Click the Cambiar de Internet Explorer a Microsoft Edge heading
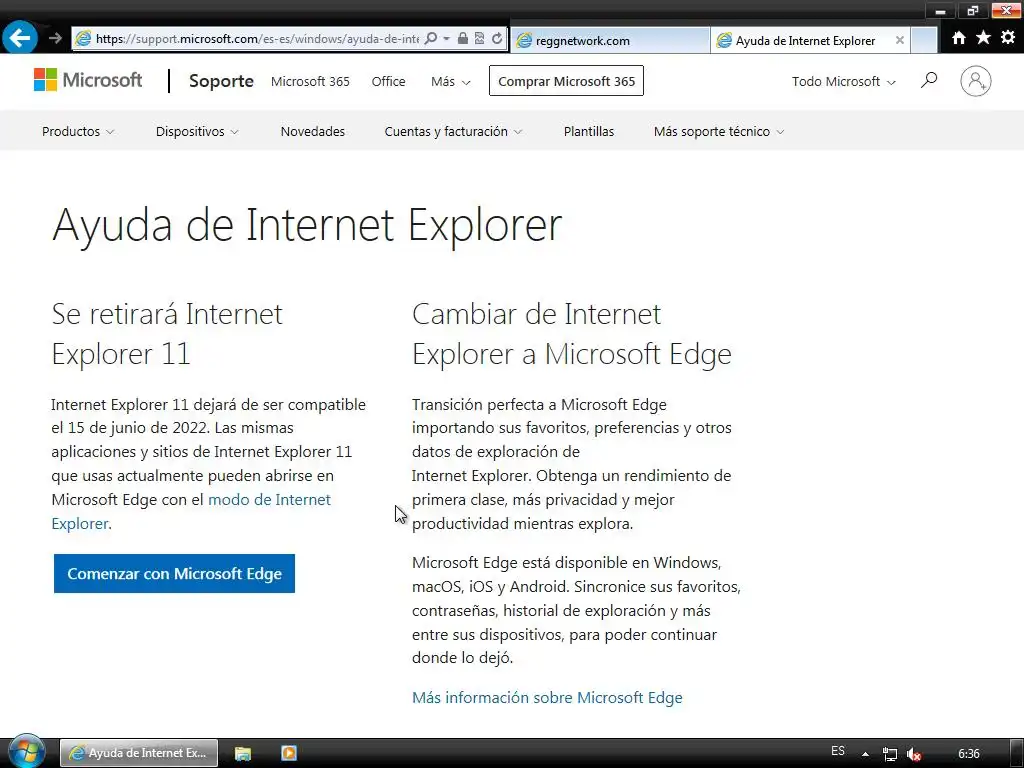1024x768 pixels. tap(572, 334)
